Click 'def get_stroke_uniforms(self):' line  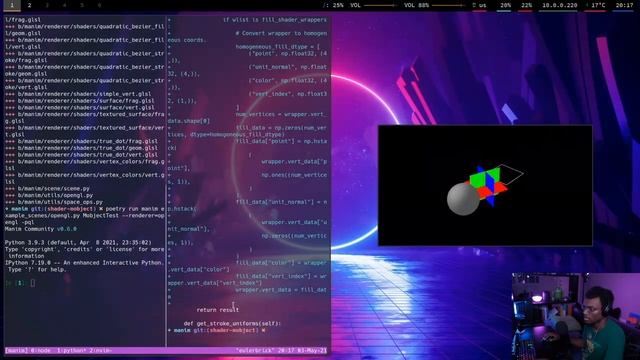pos(232,323)
